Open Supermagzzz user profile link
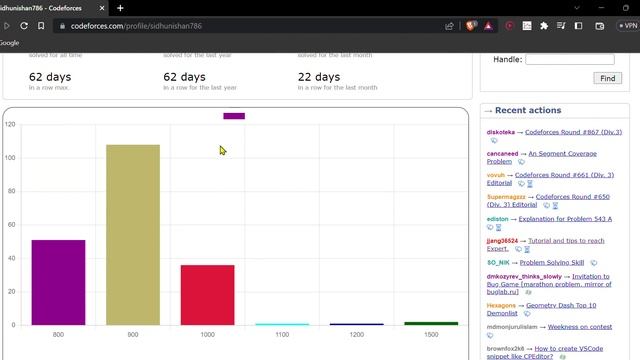Viewport: 640px width, 360px height. pos(506,197)
